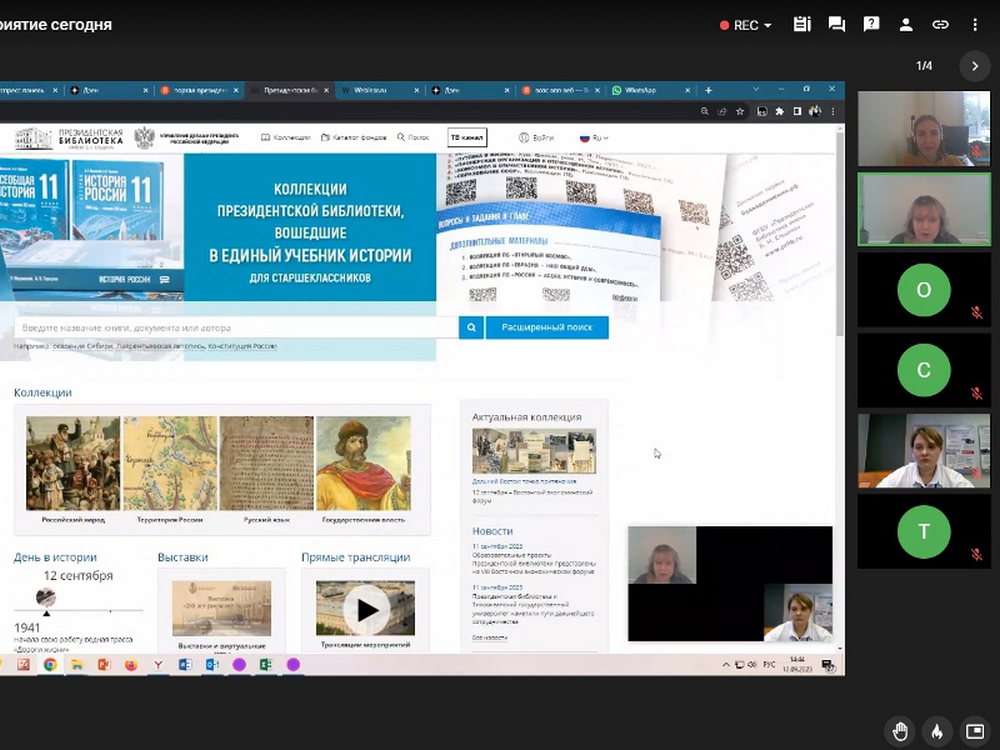Expand the REC recording dropdown
The image size is (1000, 750).
[746, 25]
